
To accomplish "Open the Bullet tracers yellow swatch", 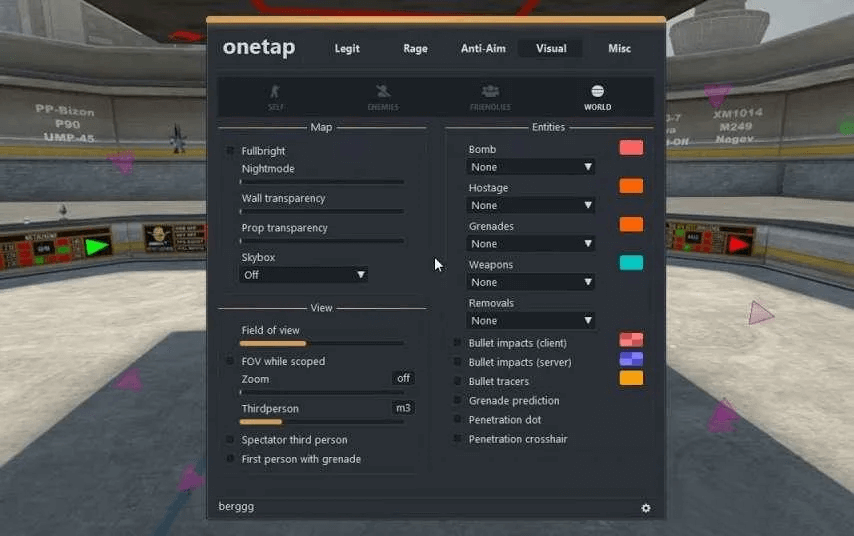I will (x=631, y=378).
